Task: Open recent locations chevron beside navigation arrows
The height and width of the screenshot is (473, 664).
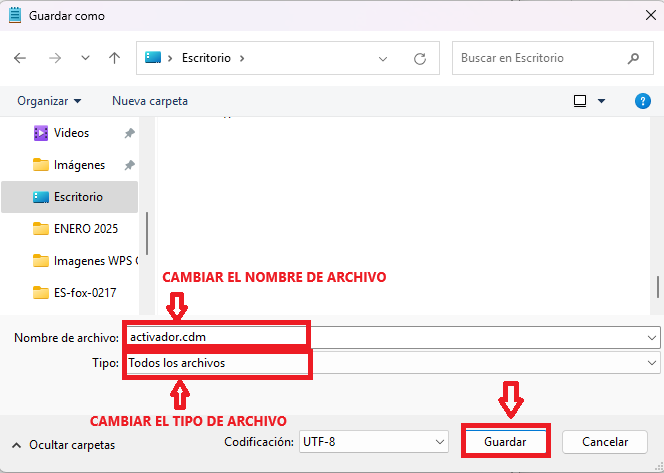Action: tap(86, 58)
